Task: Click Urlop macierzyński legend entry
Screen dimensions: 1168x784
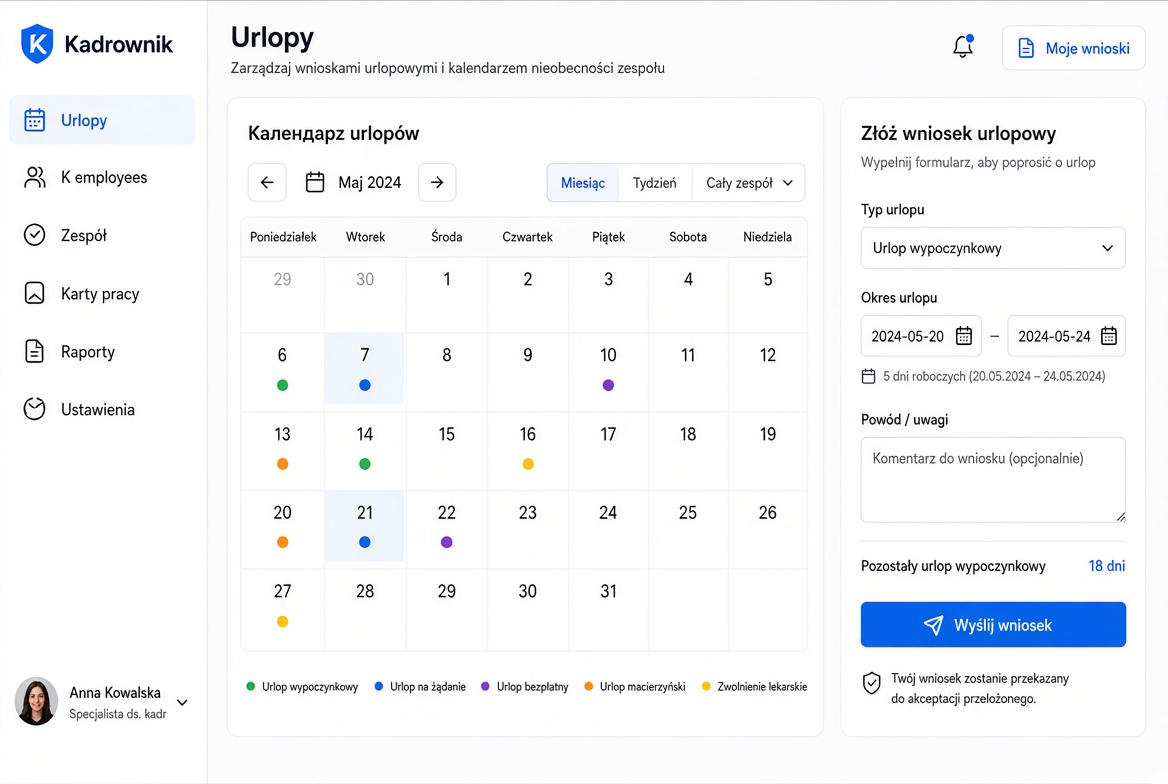Action: coord(635,686)
